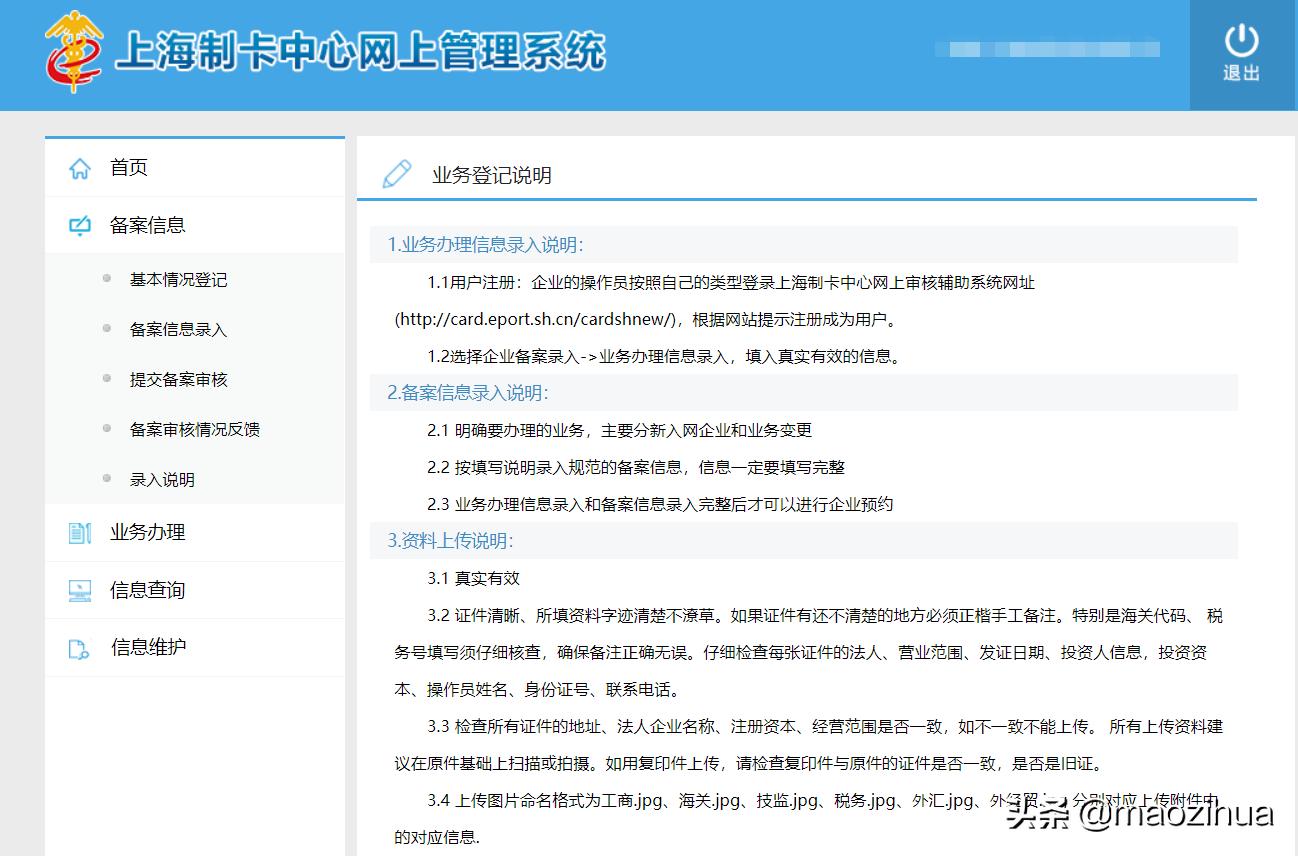
Task: Click the 1.业务办理信息录入说明 section header
Action: click(804, 245)
